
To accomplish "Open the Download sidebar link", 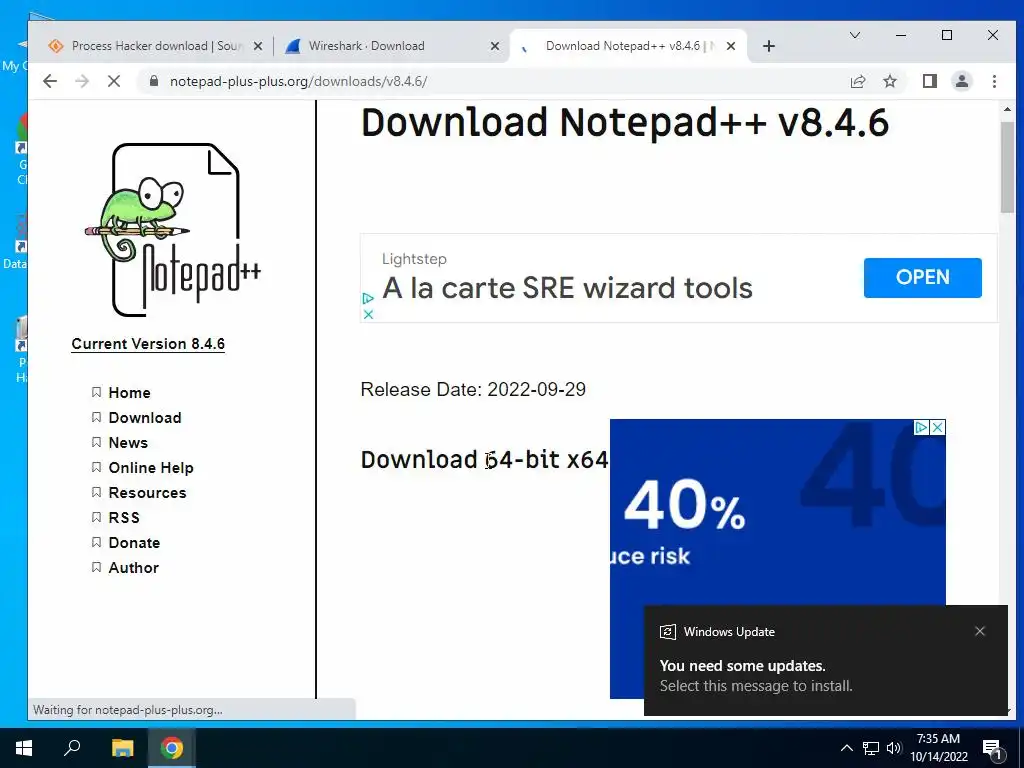I will pos(145,418).
